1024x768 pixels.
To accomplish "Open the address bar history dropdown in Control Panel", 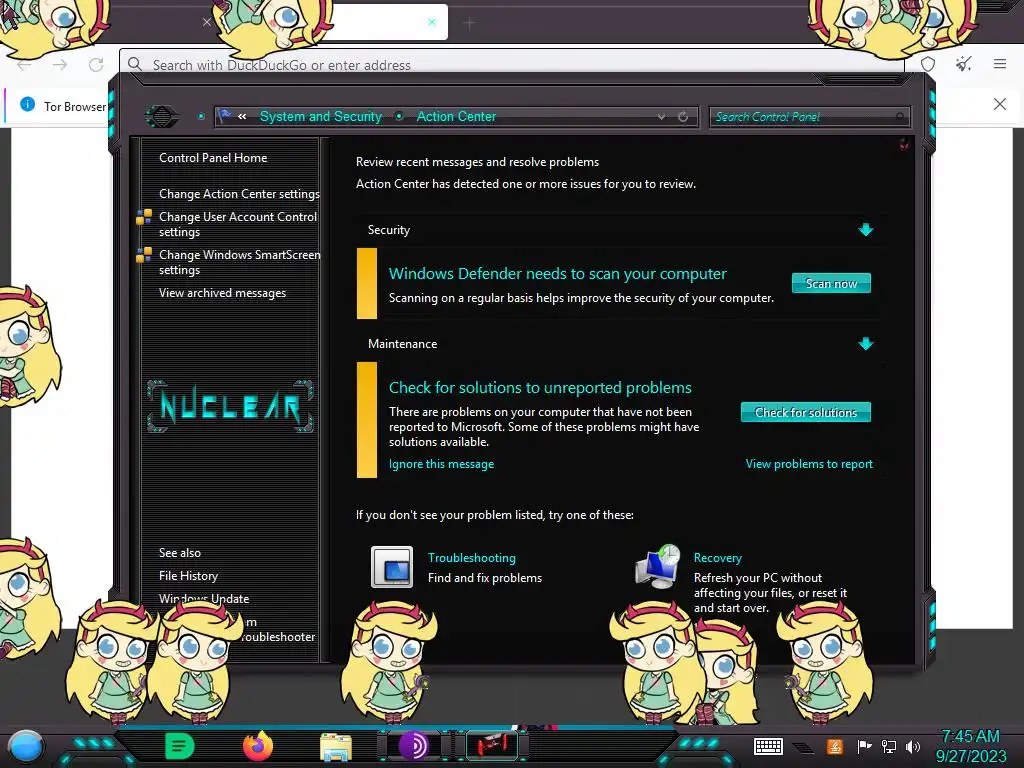I will pyautogui.click(x=661, y=117).
